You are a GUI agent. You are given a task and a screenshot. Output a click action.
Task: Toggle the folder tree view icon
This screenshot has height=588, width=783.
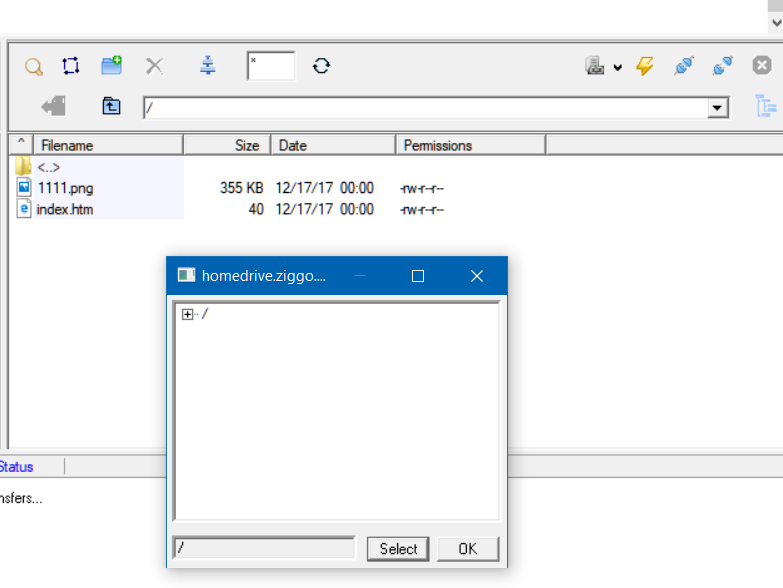[x=766, y=106]
